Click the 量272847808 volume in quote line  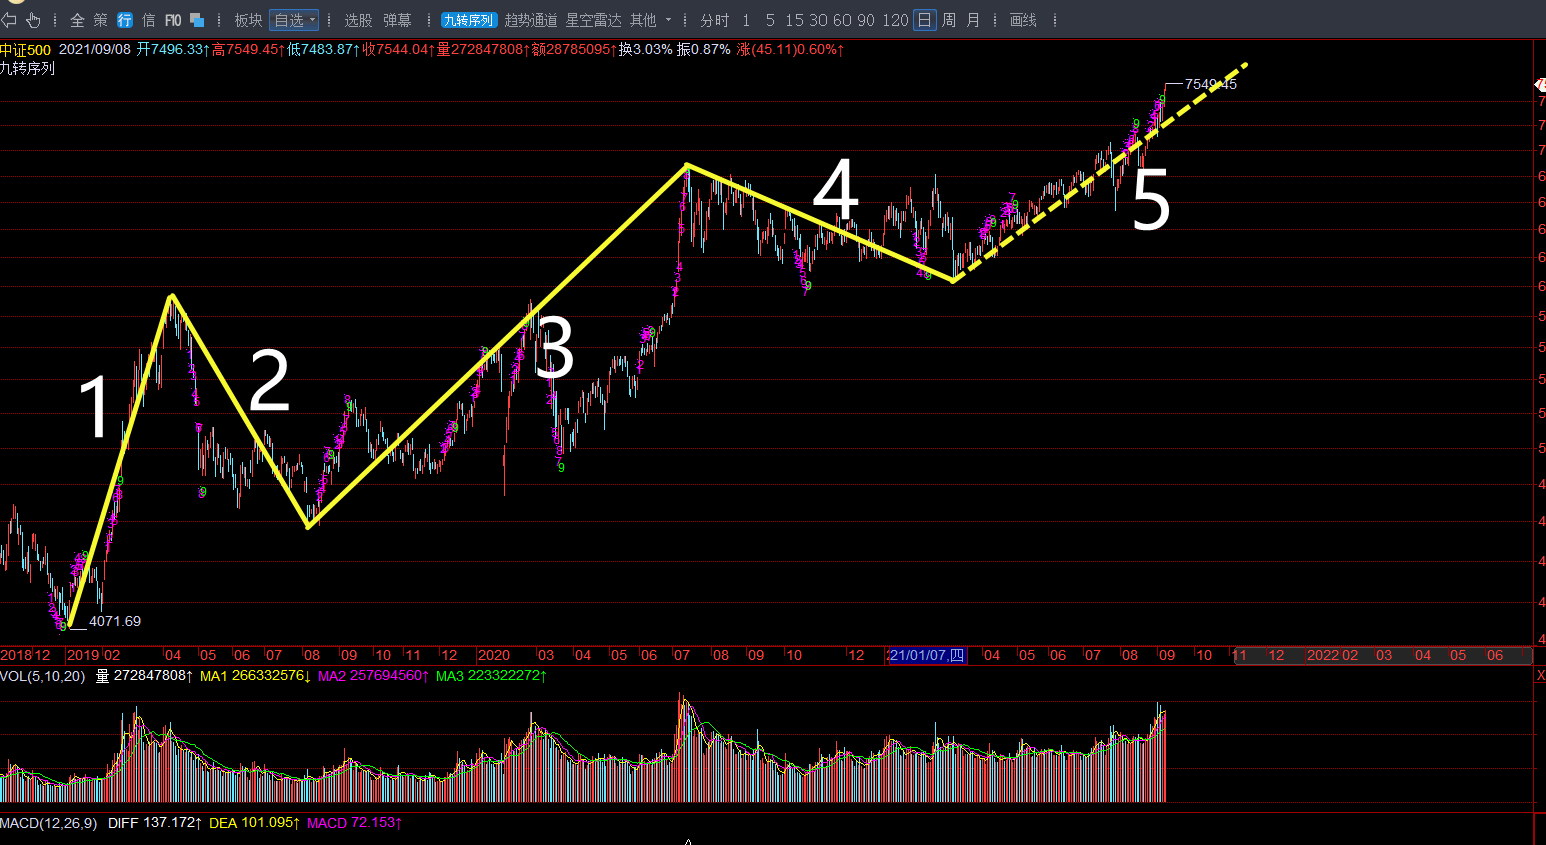484,49
